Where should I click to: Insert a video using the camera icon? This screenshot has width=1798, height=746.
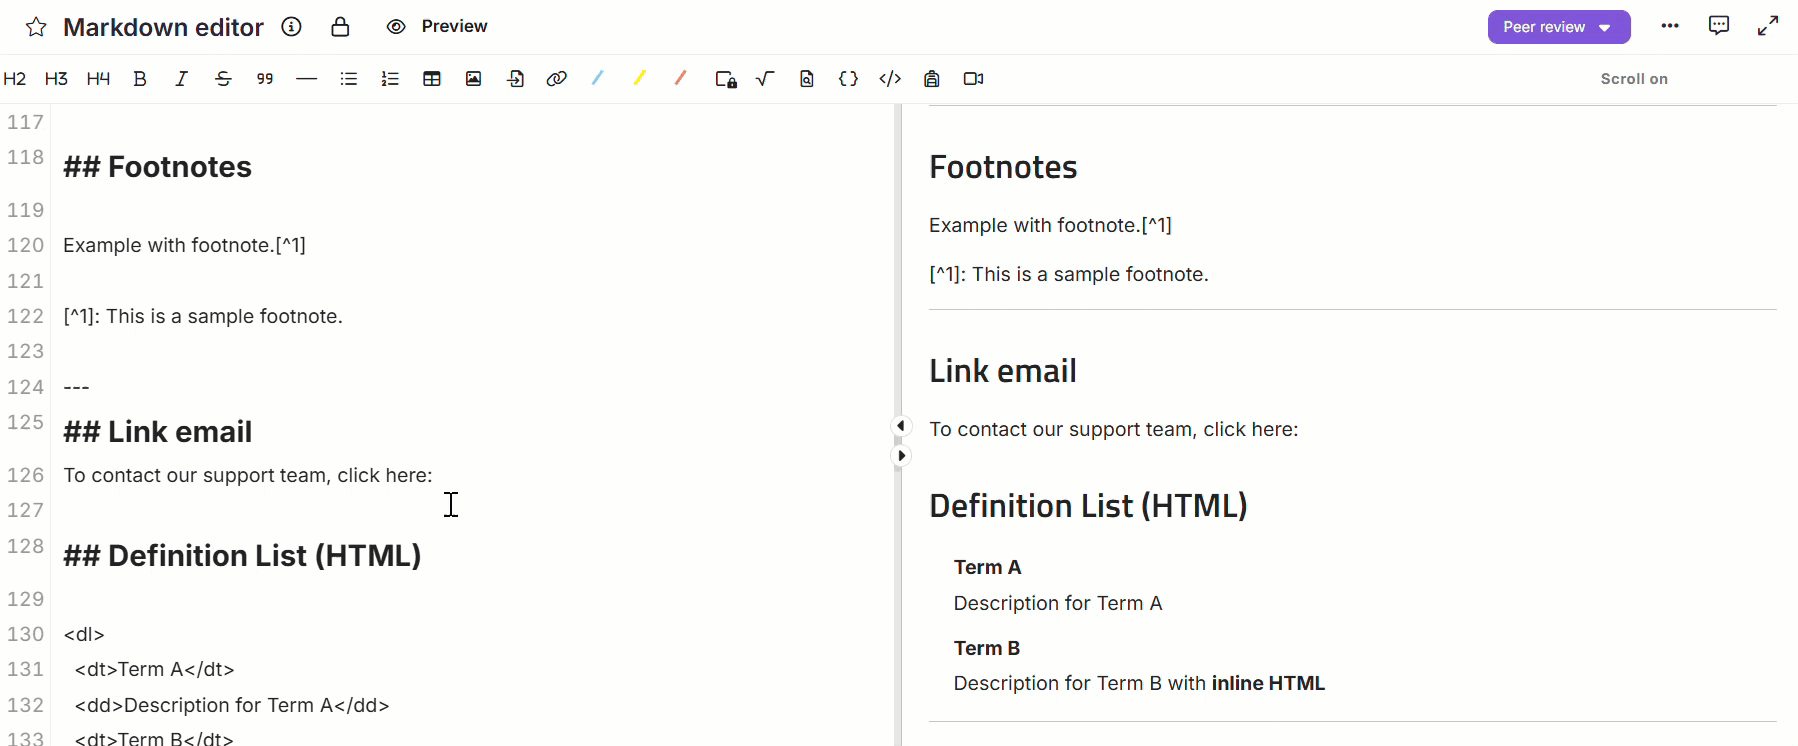(x=973, y=79)
